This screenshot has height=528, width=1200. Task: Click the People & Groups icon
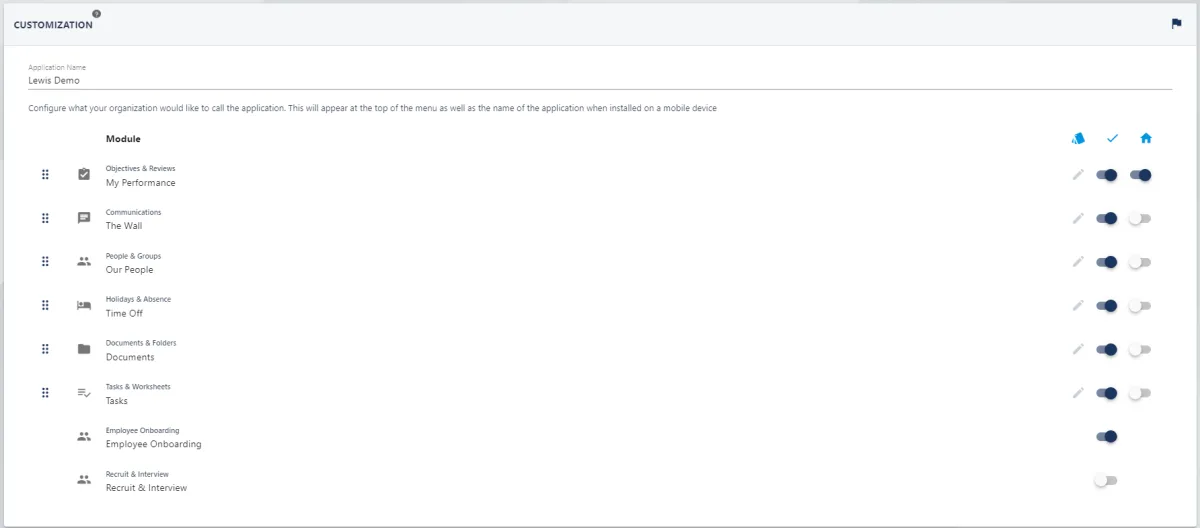click(x=84, y=262)
